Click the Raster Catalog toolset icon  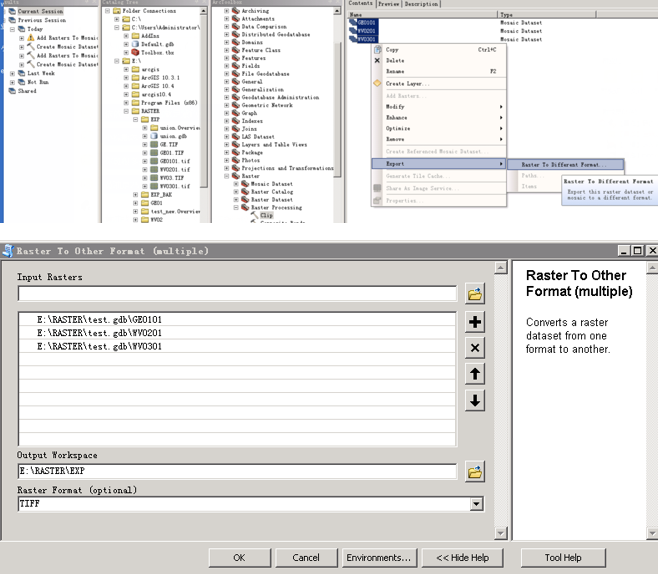point(245,192)
